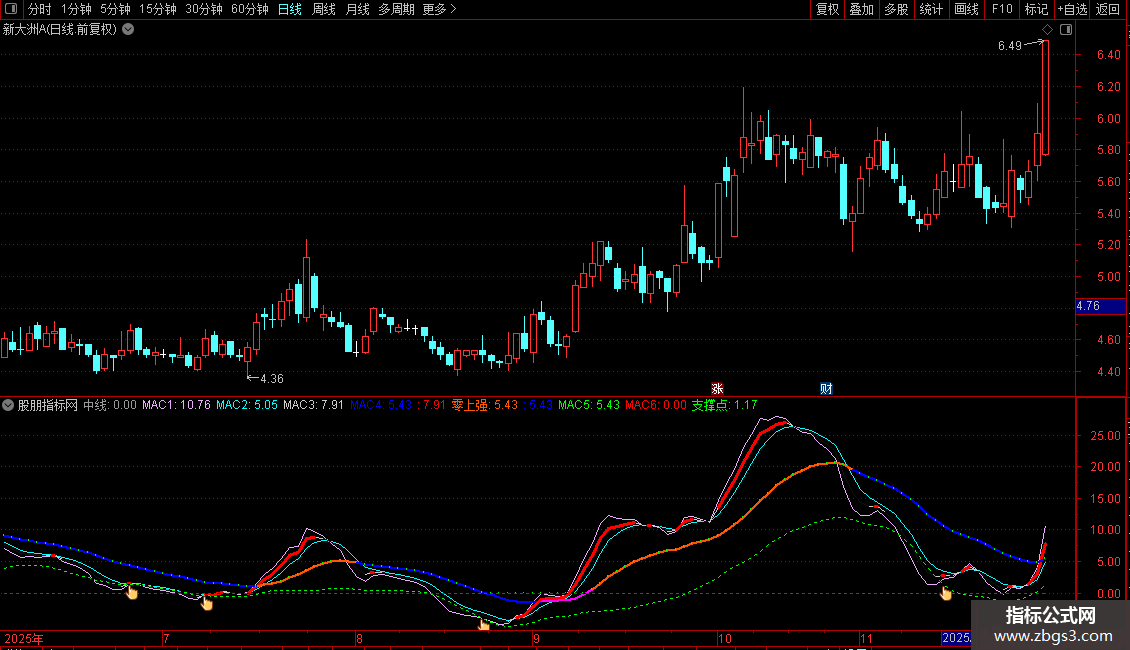
Task: Select the 15分钟 period tab
Action: tap(157, 9)
